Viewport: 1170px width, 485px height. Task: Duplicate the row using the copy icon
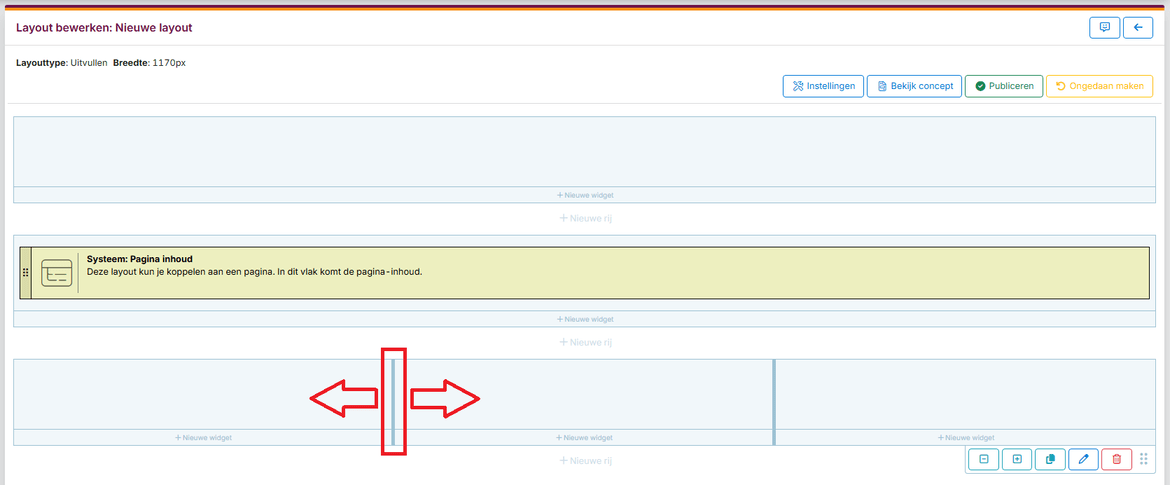click(1050, 459)
